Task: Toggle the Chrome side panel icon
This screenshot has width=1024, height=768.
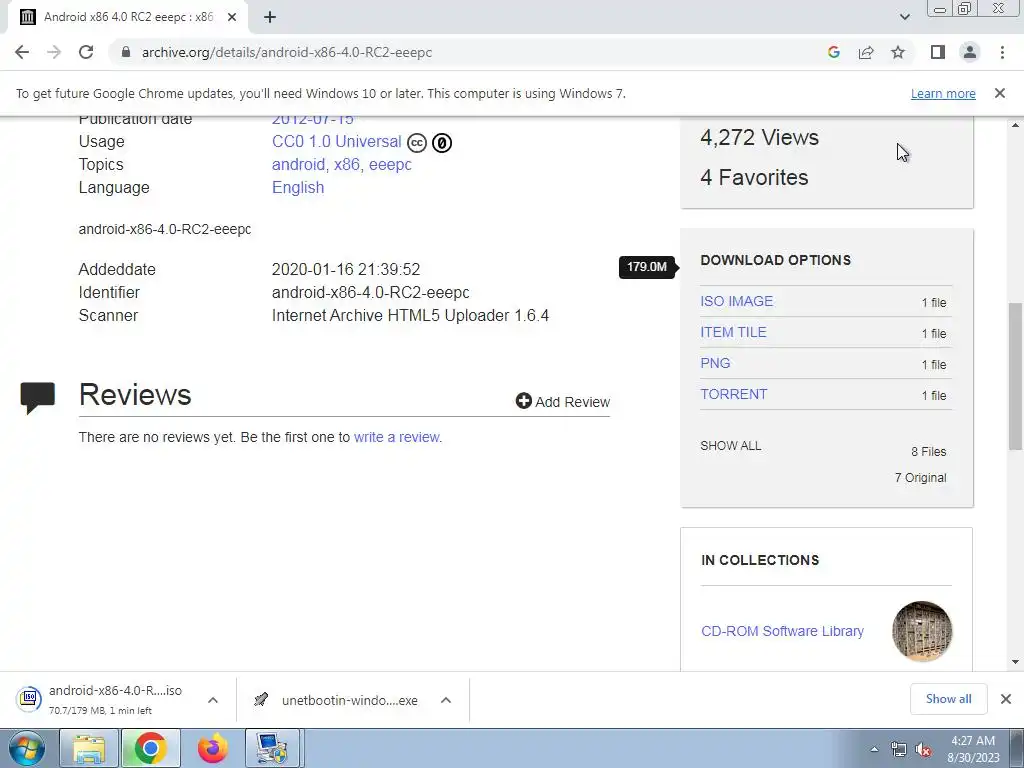Action: (938, 52)
